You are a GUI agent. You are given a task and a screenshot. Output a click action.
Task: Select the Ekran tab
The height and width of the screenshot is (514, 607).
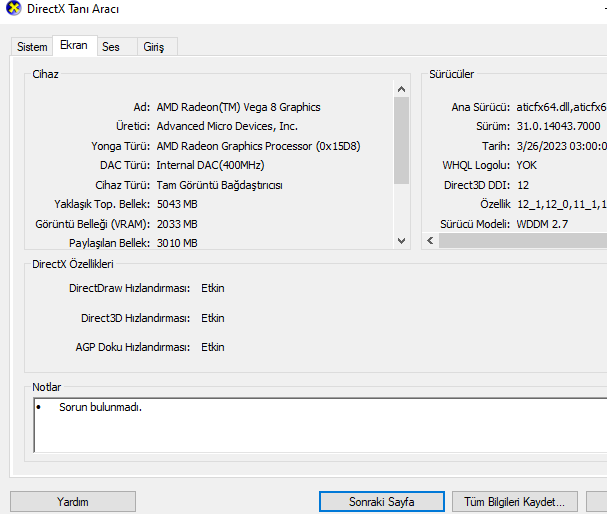tap(74, 45)
